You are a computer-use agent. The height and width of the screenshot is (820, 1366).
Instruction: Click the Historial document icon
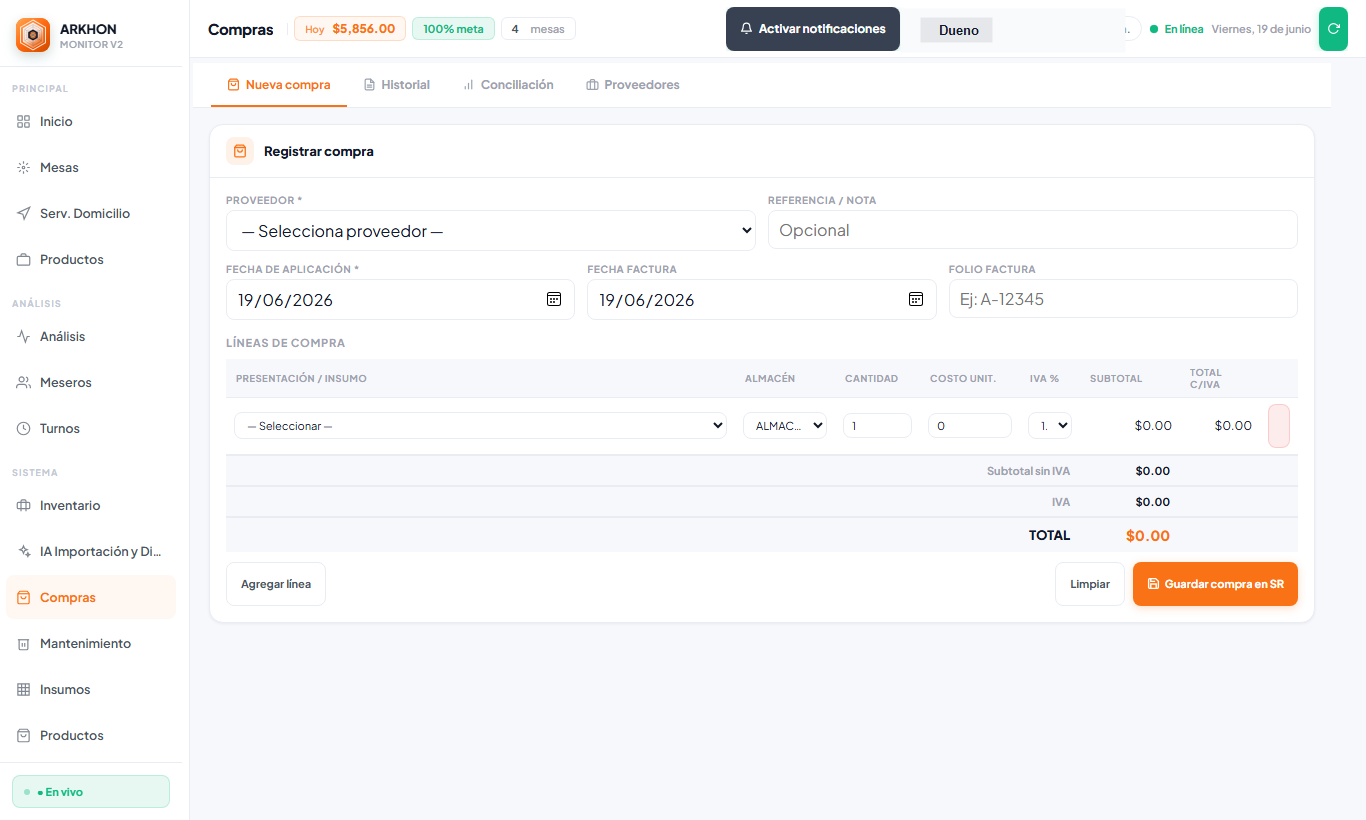pyautogui.click(x=369, y=85)
